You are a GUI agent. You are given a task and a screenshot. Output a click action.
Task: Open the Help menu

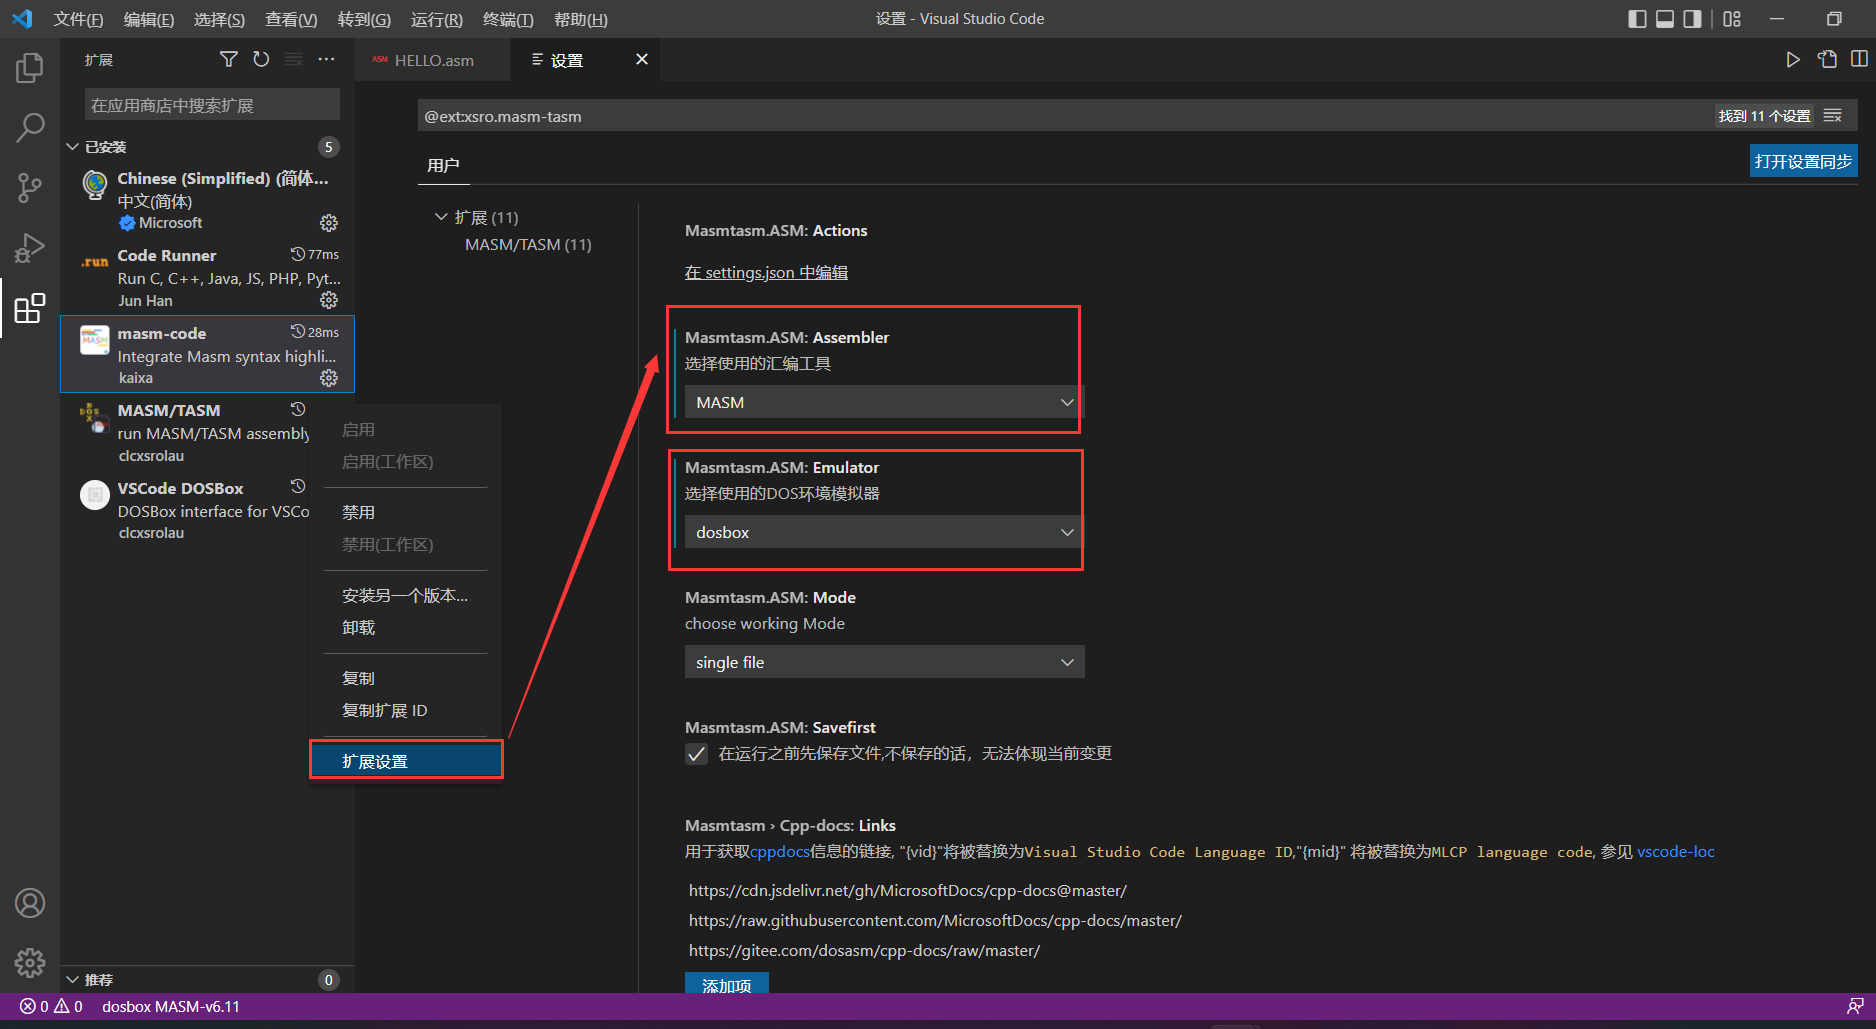(580, 19)
